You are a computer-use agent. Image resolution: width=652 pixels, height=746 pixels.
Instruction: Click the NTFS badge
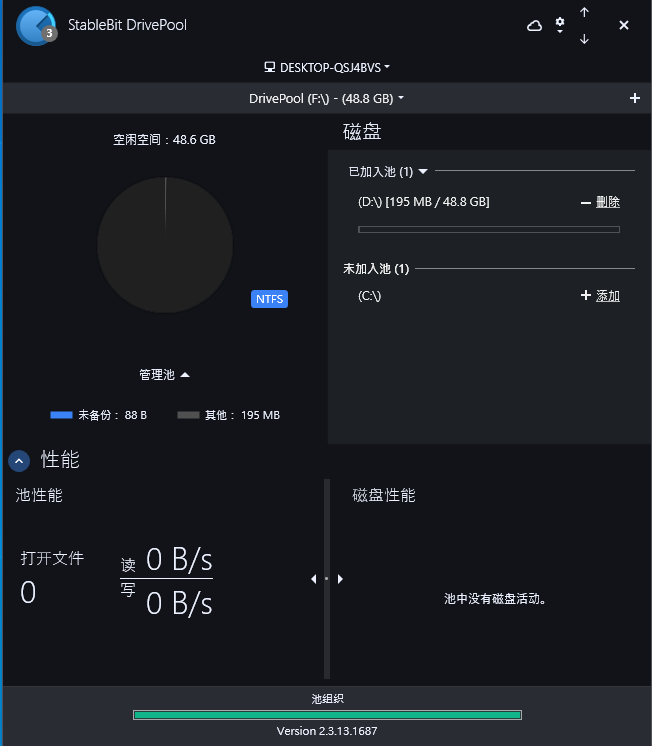(x=269, y=299)
